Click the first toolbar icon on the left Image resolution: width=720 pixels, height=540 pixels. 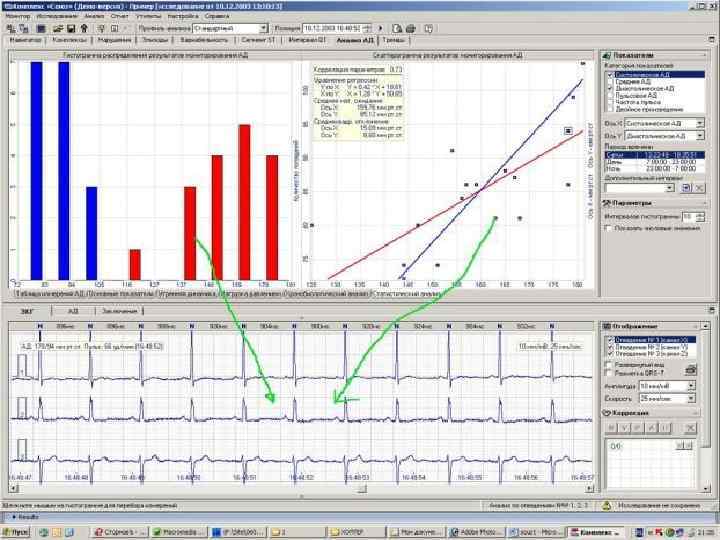pyautogui.click(x=11, y=28)
